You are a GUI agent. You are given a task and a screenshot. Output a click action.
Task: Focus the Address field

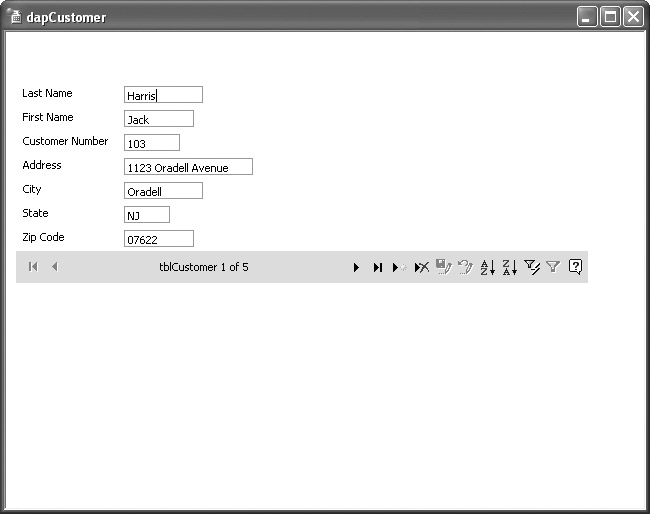(x=188, y=167)
